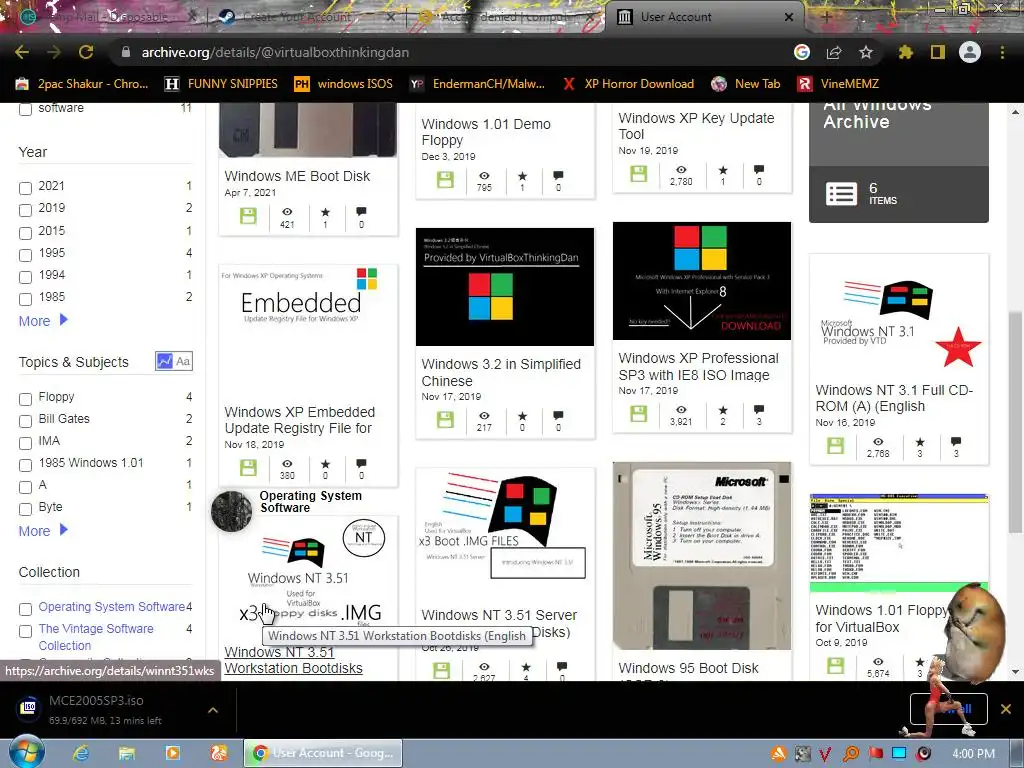Launch Internet Explorer from the taskbar

pos(81,753)
